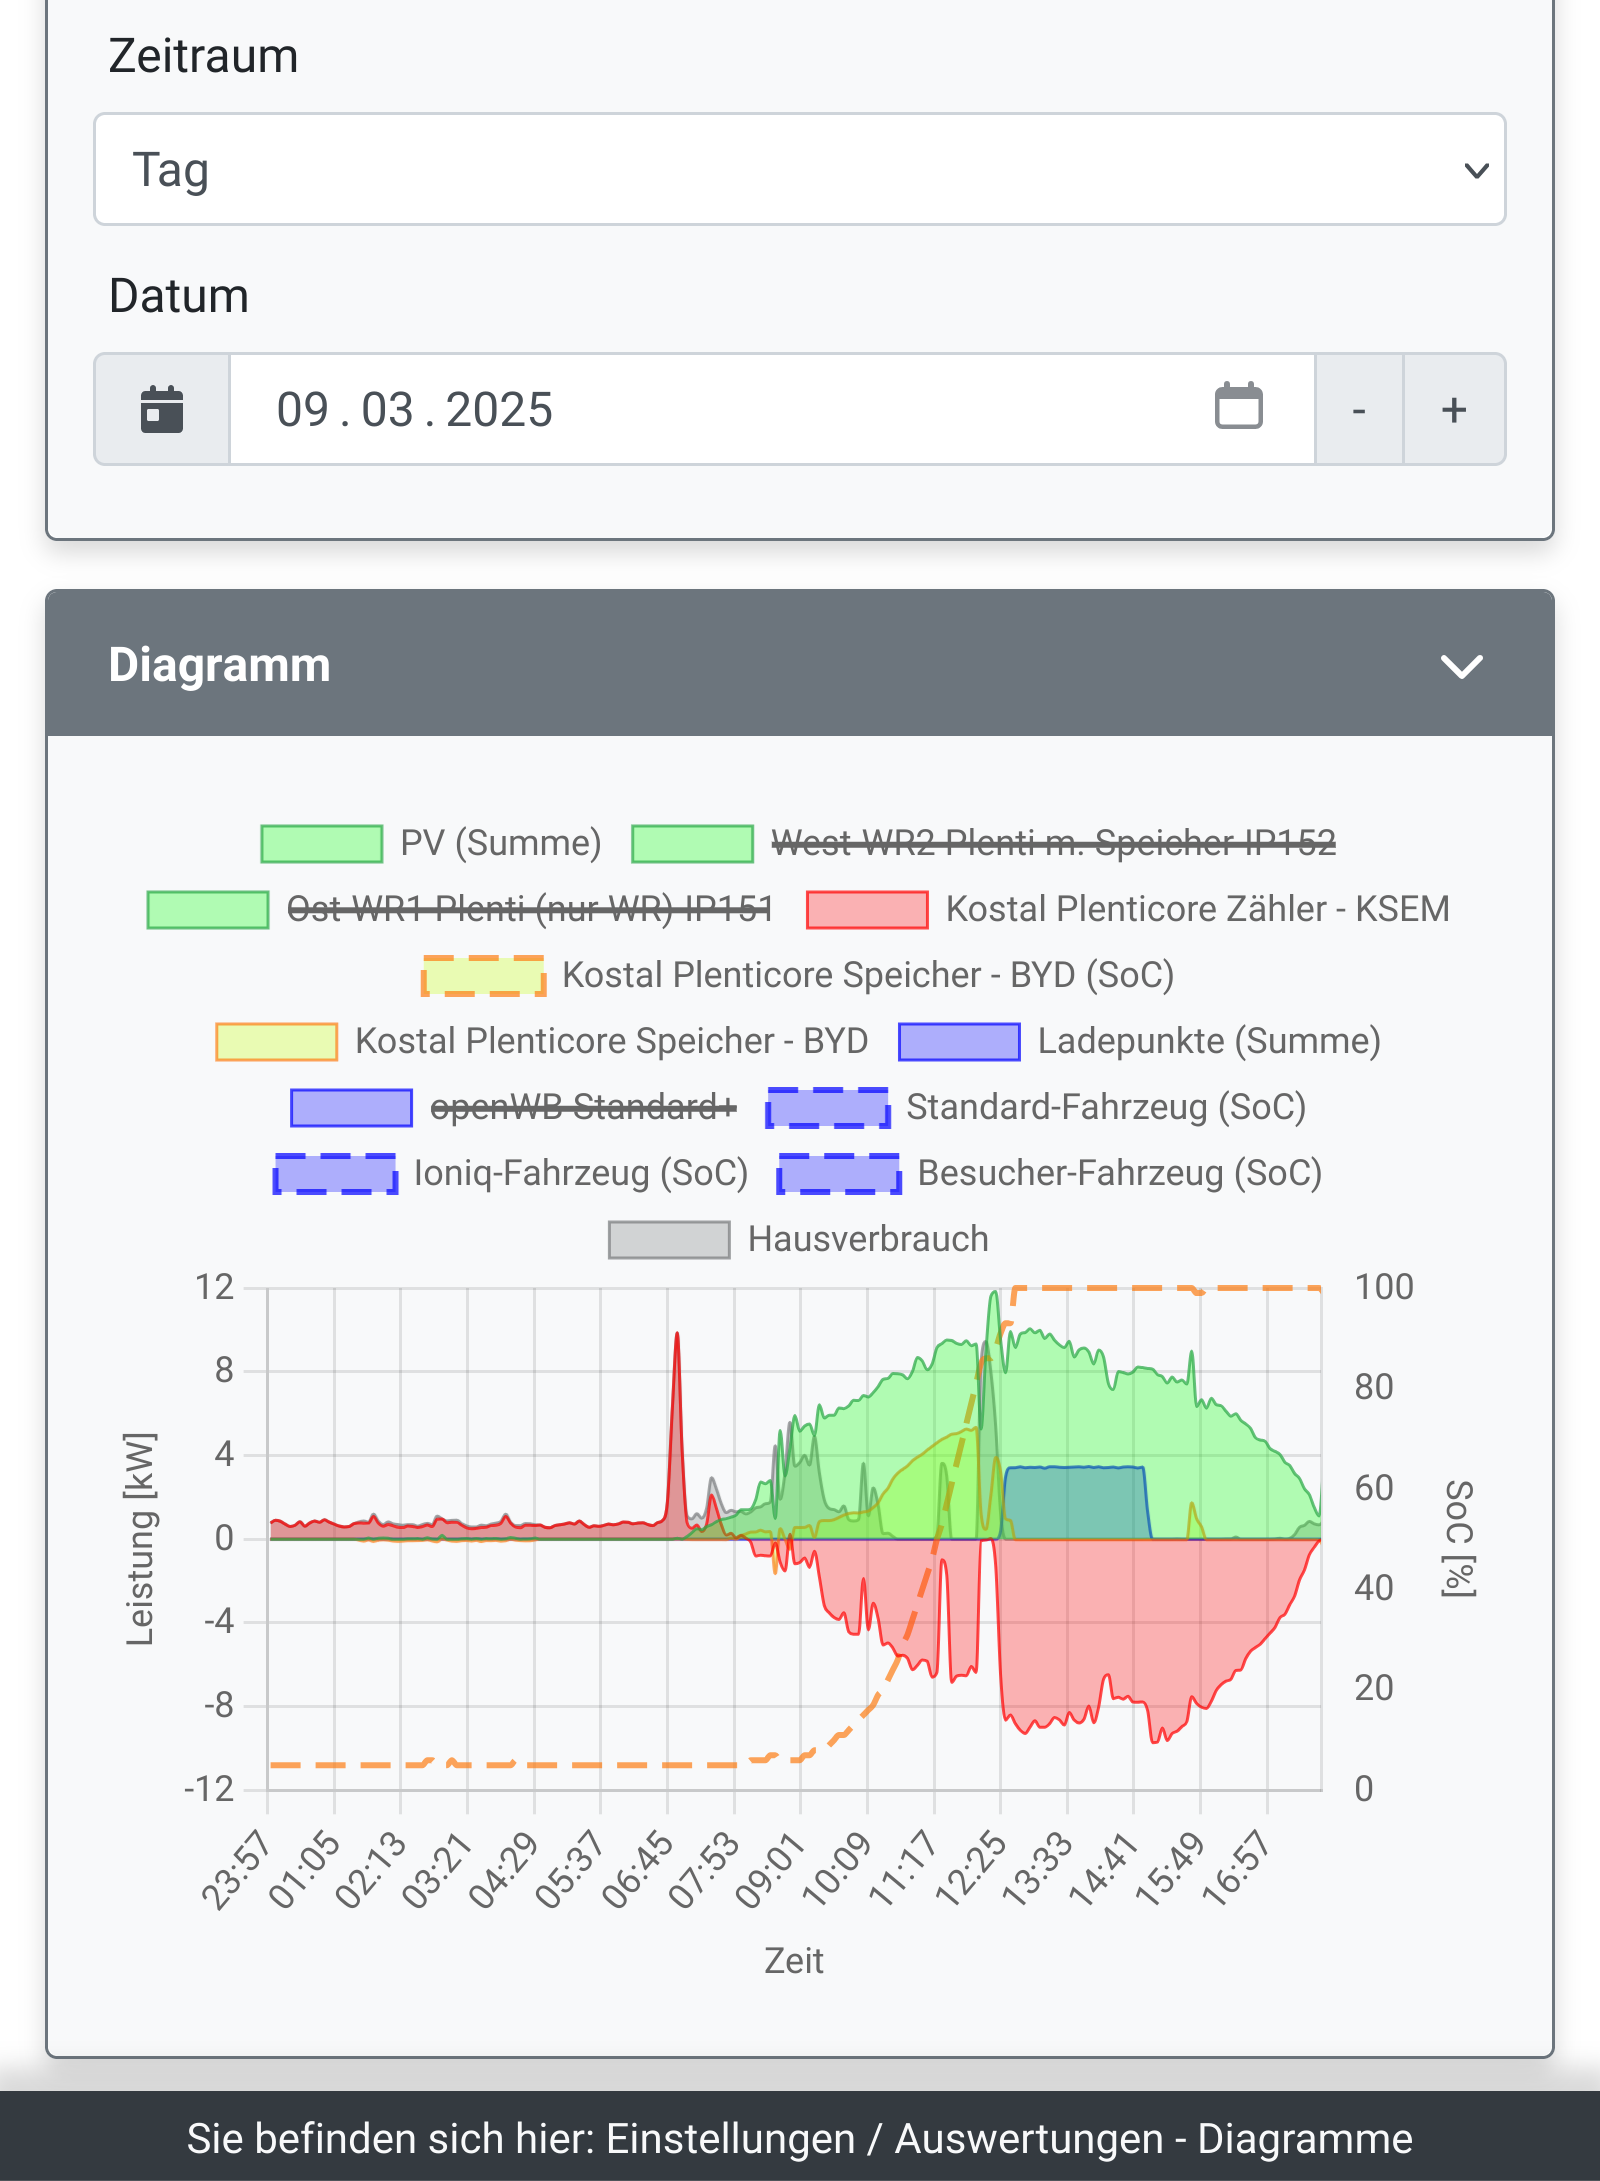Image resolution: width=1600 pixels, height=2181 pixels.
Task: Show Ost WR1 Plenti (nur WR) series
Action: [529, 909]
